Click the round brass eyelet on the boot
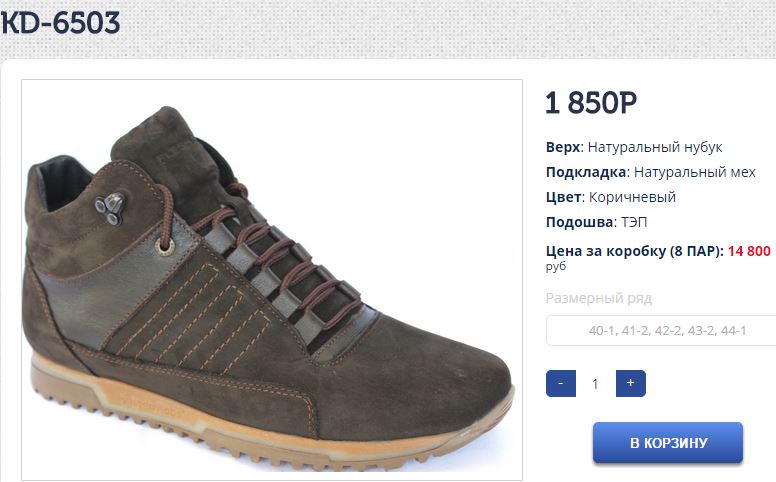This screenshot has height=482, width=776. pos(165,246)
